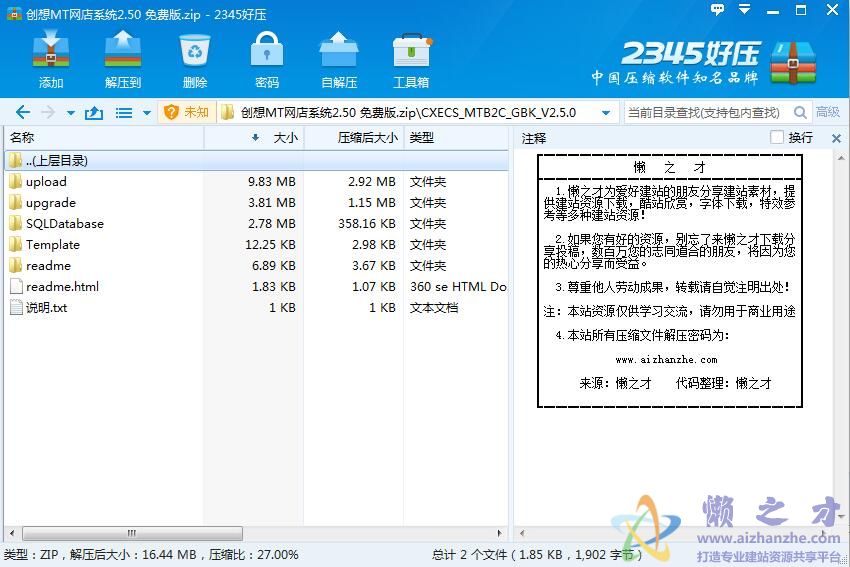
Task: Click the magnifier search icon
Action: (800, 112)
